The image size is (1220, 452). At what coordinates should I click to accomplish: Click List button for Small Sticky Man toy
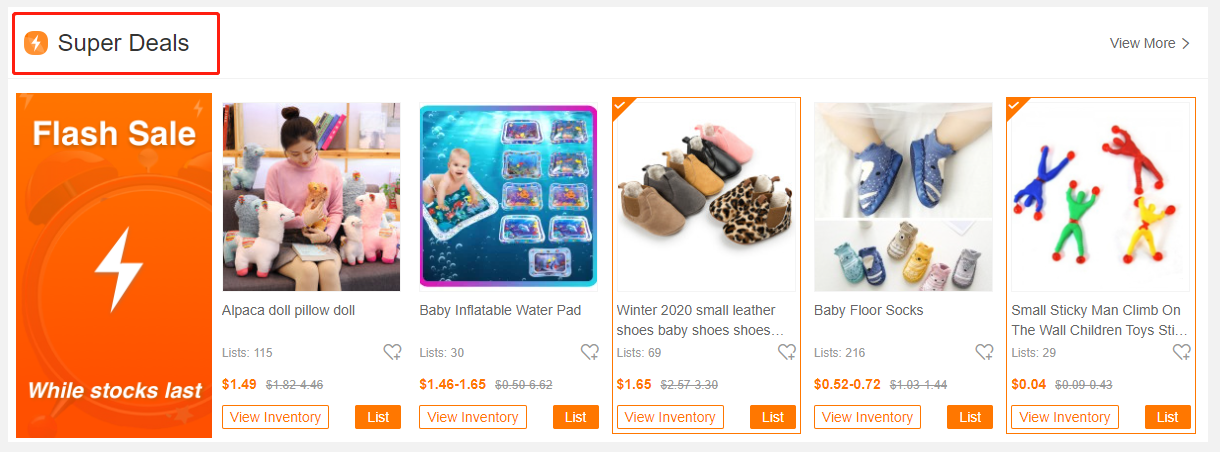pos(1167,417)
